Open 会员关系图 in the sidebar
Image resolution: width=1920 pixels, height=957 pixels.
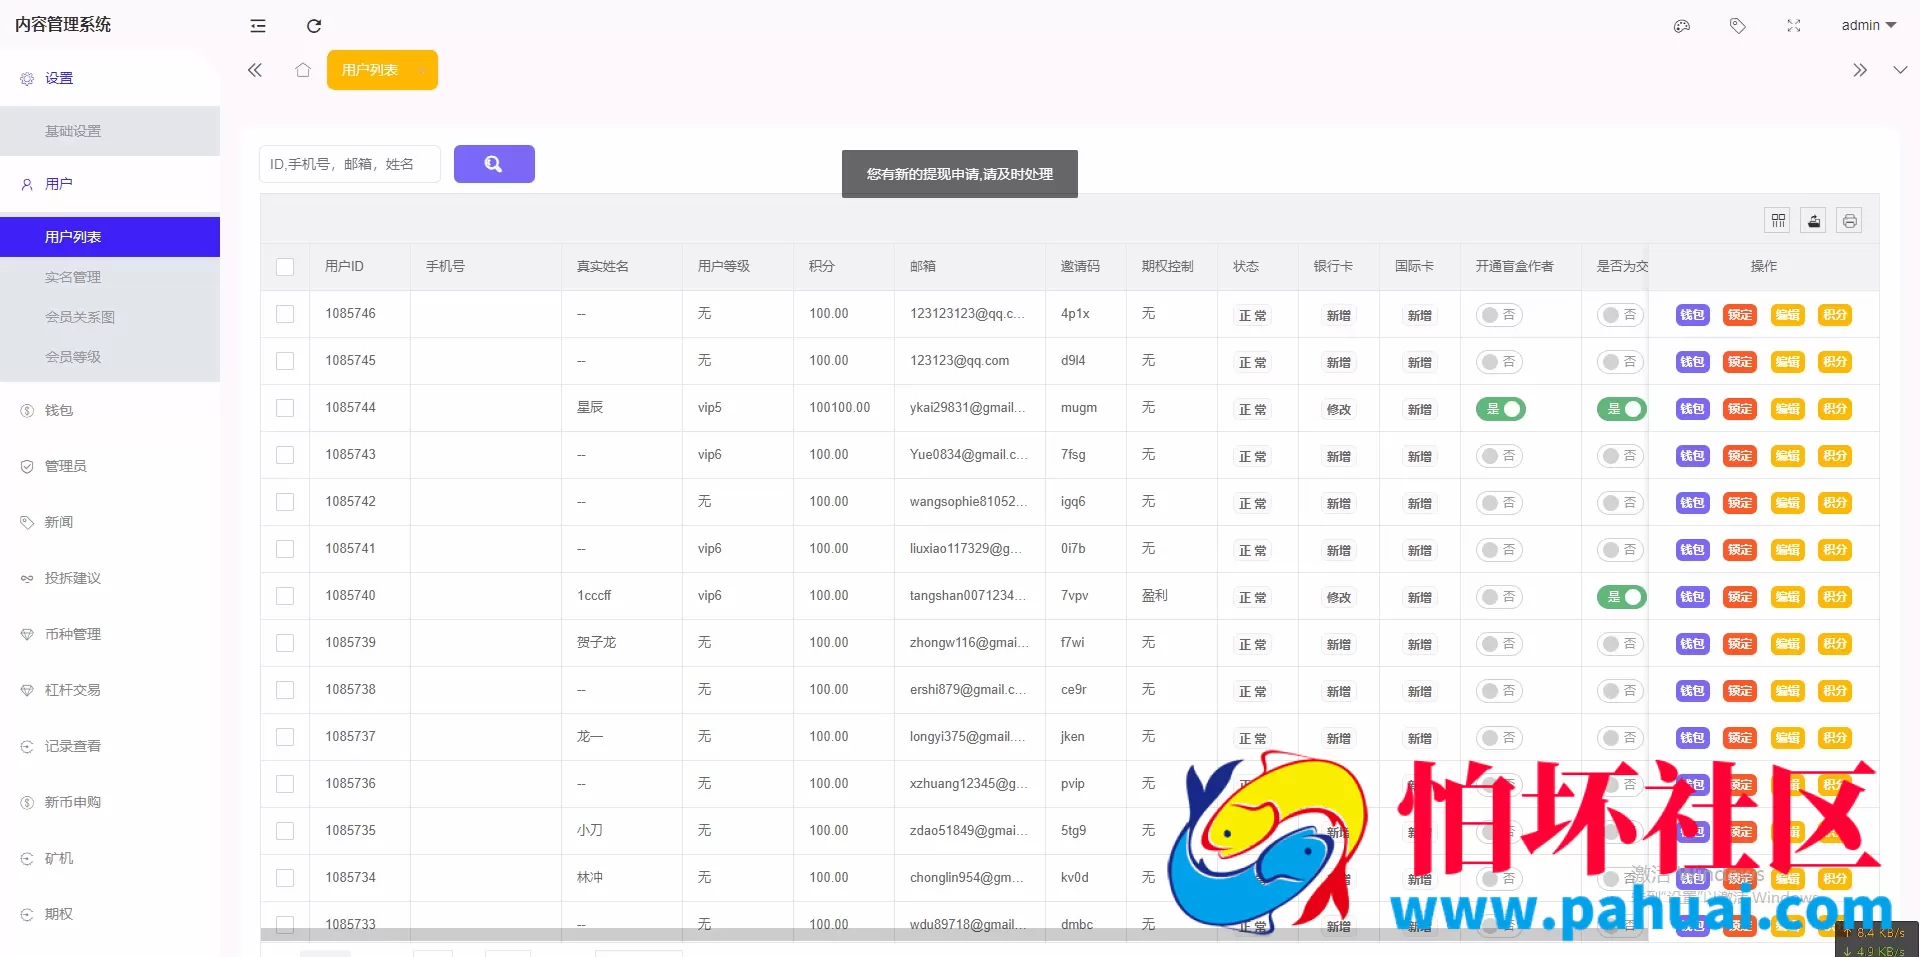(110, 317)
